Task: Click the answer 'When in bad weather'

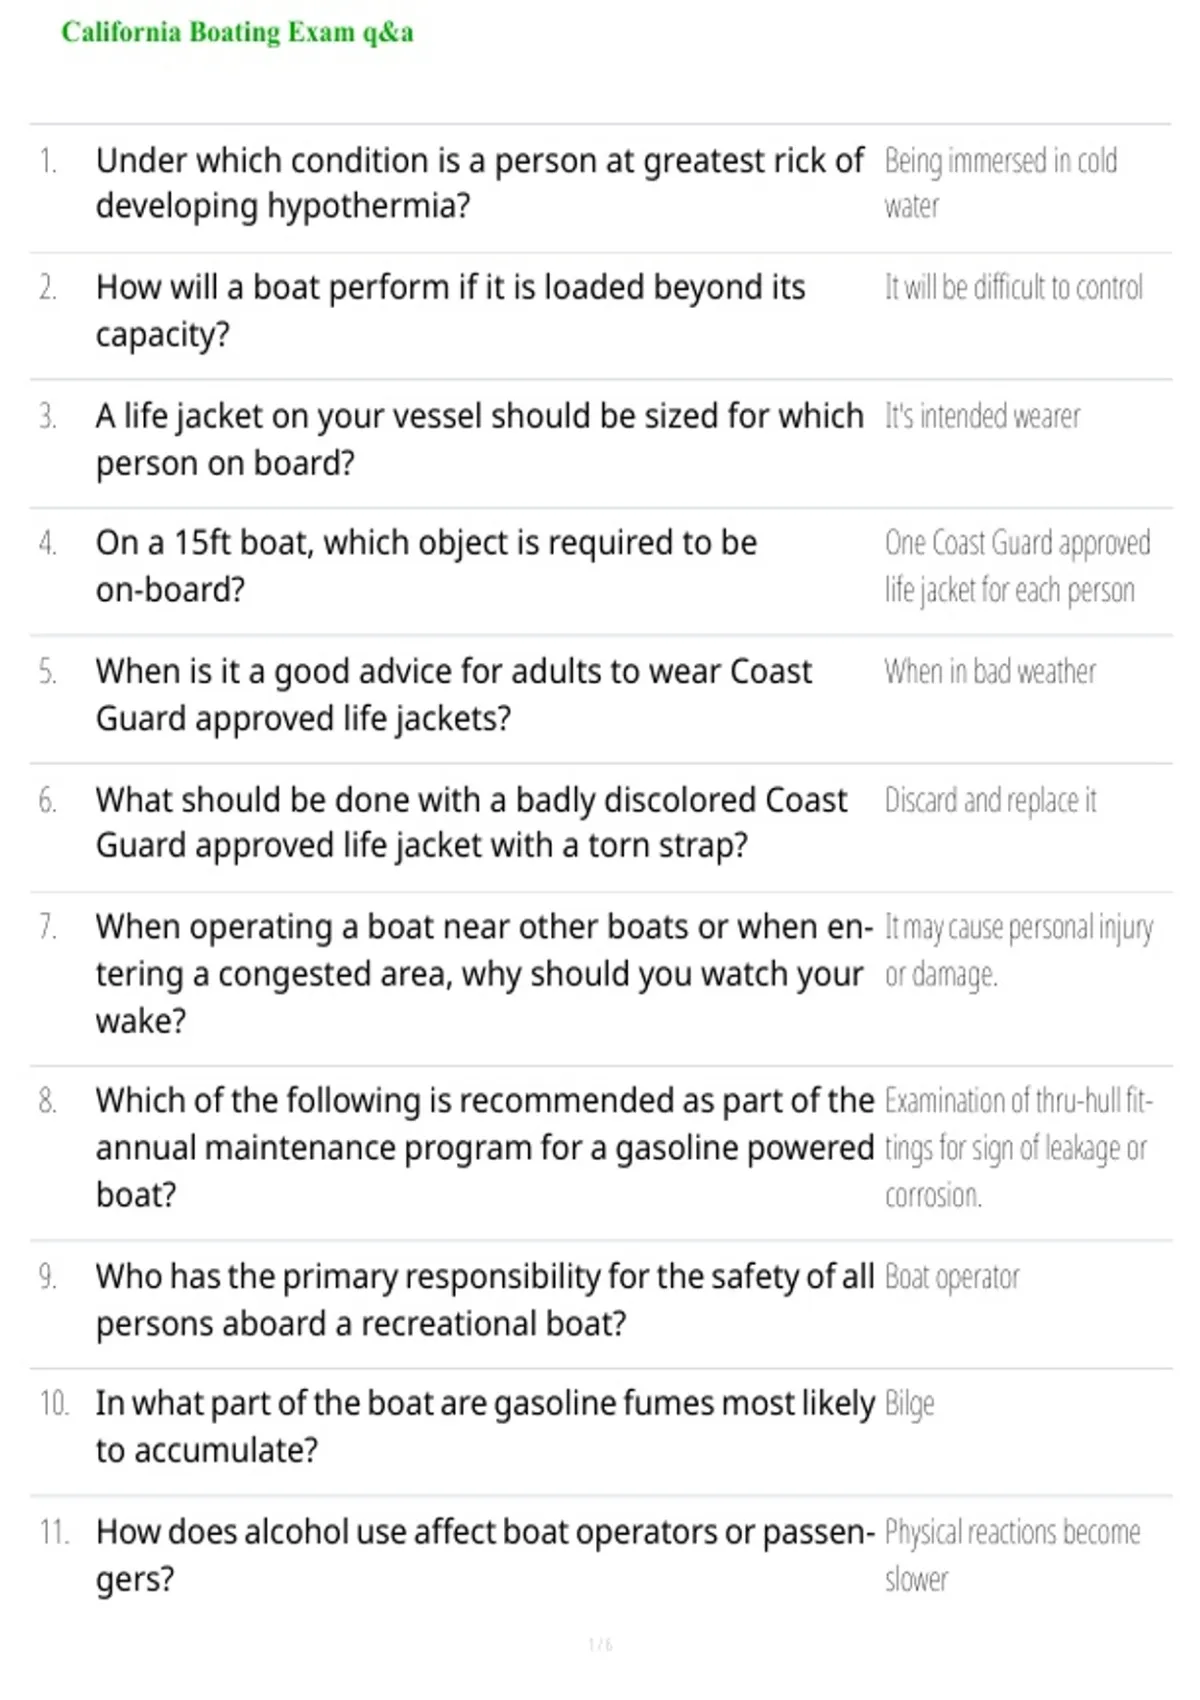Action: click(990, 672)
